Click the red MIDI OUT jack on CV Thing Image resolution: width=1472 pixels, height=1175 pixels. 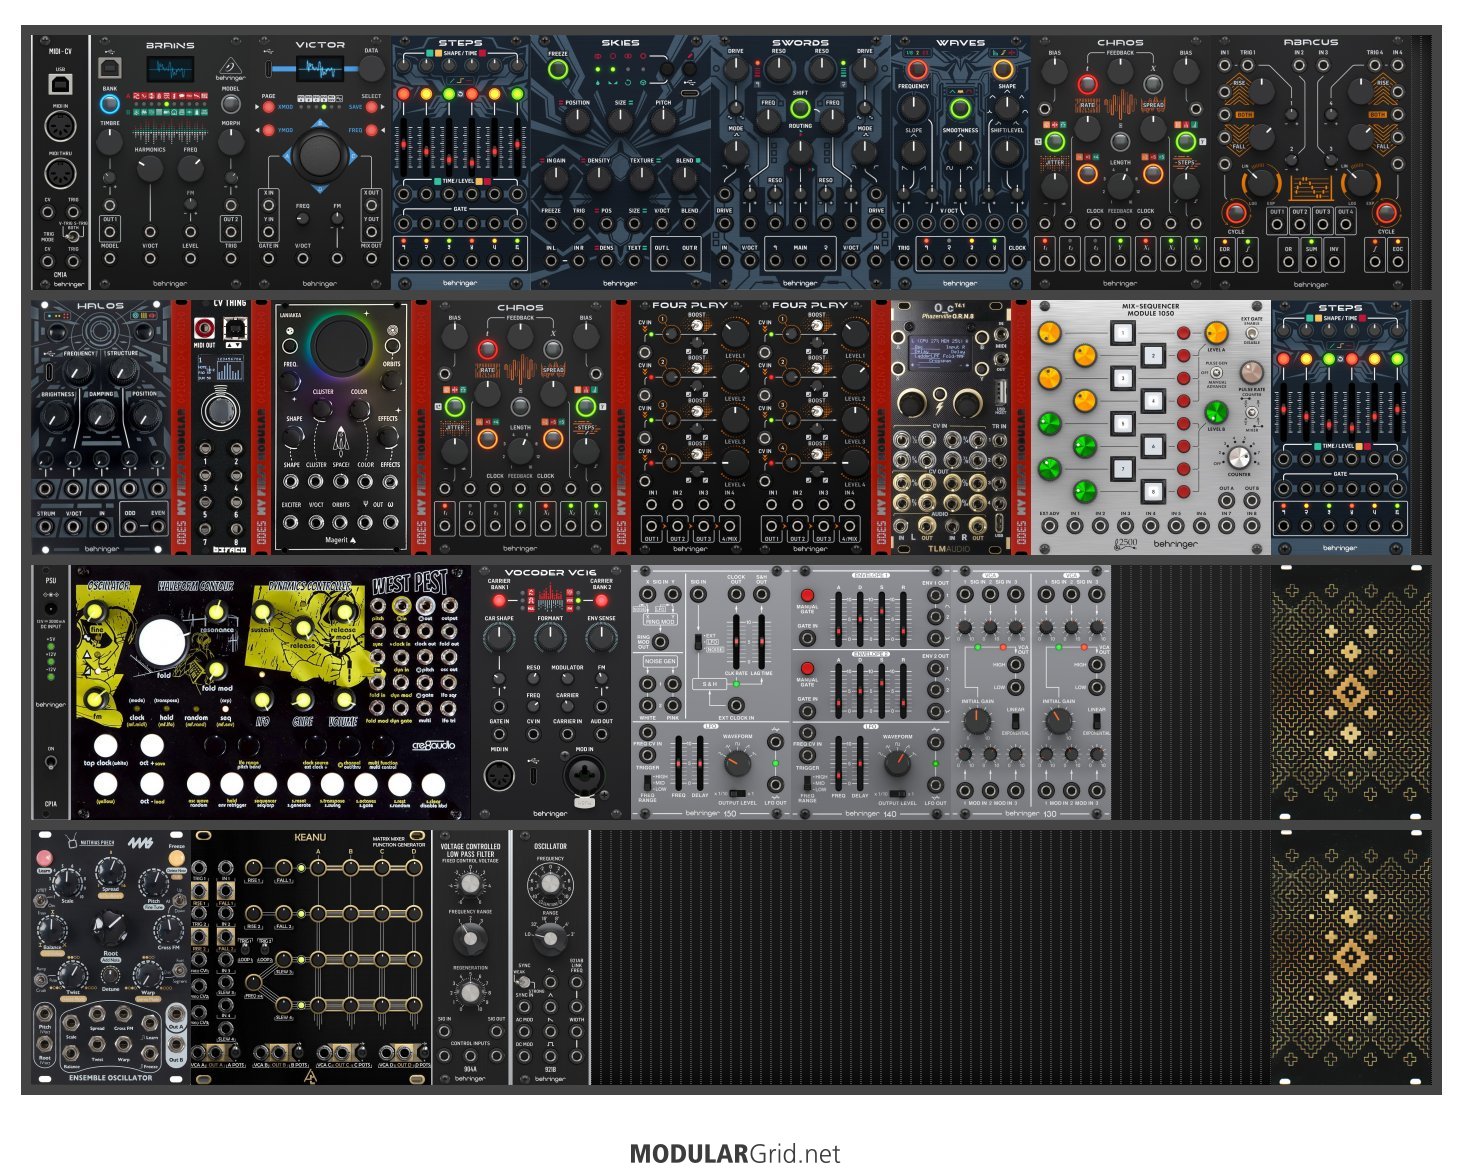pos(206,327)
